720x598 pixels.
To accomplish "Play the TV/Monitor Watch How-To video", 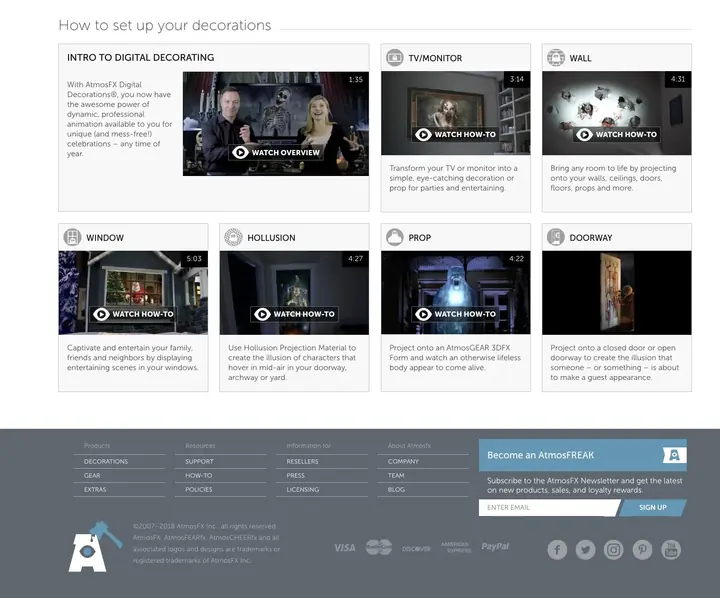I will pos(456,135).
